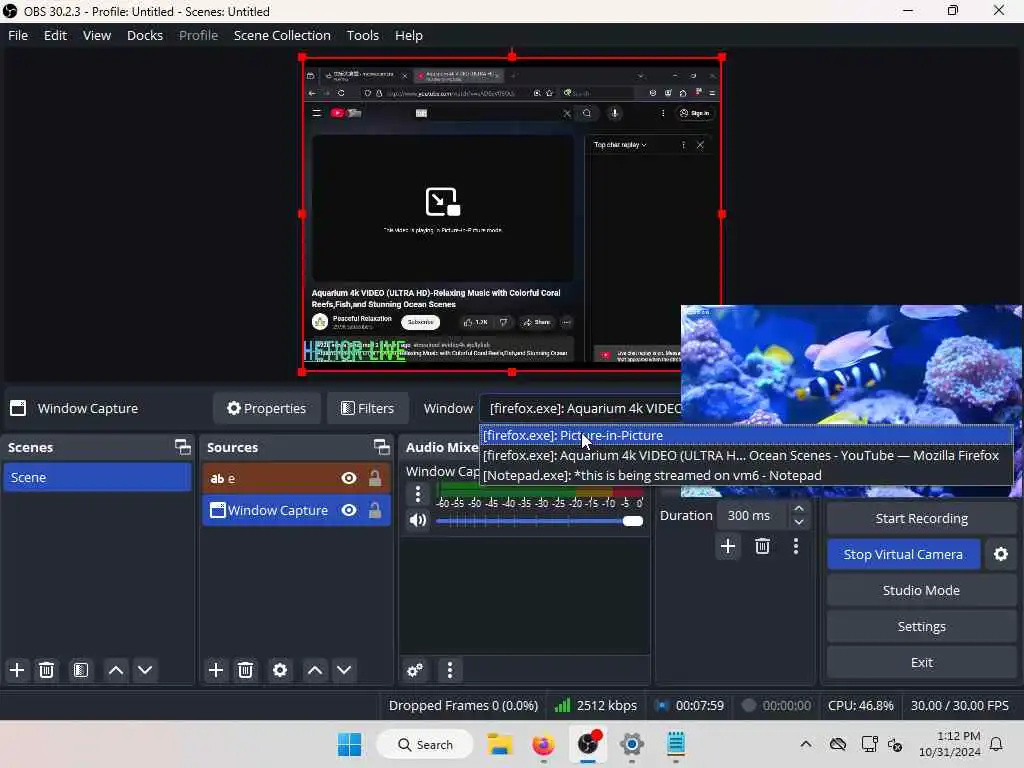Viewport: 1024px width, 768px height.
Task: Click the Properties button
Action: (266, 408)
